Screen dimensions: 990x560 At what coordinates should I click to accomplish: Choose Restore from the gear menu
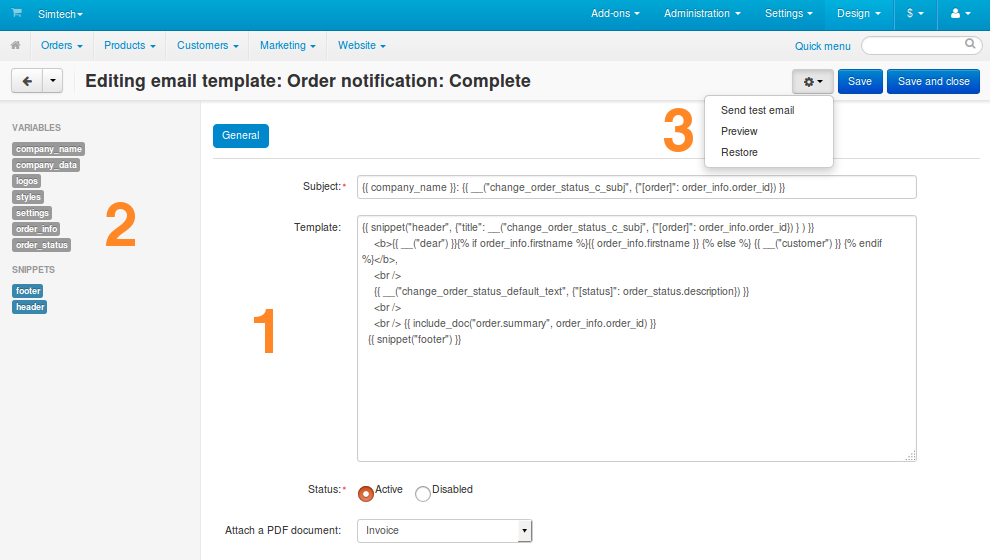[x=739, y=152]
